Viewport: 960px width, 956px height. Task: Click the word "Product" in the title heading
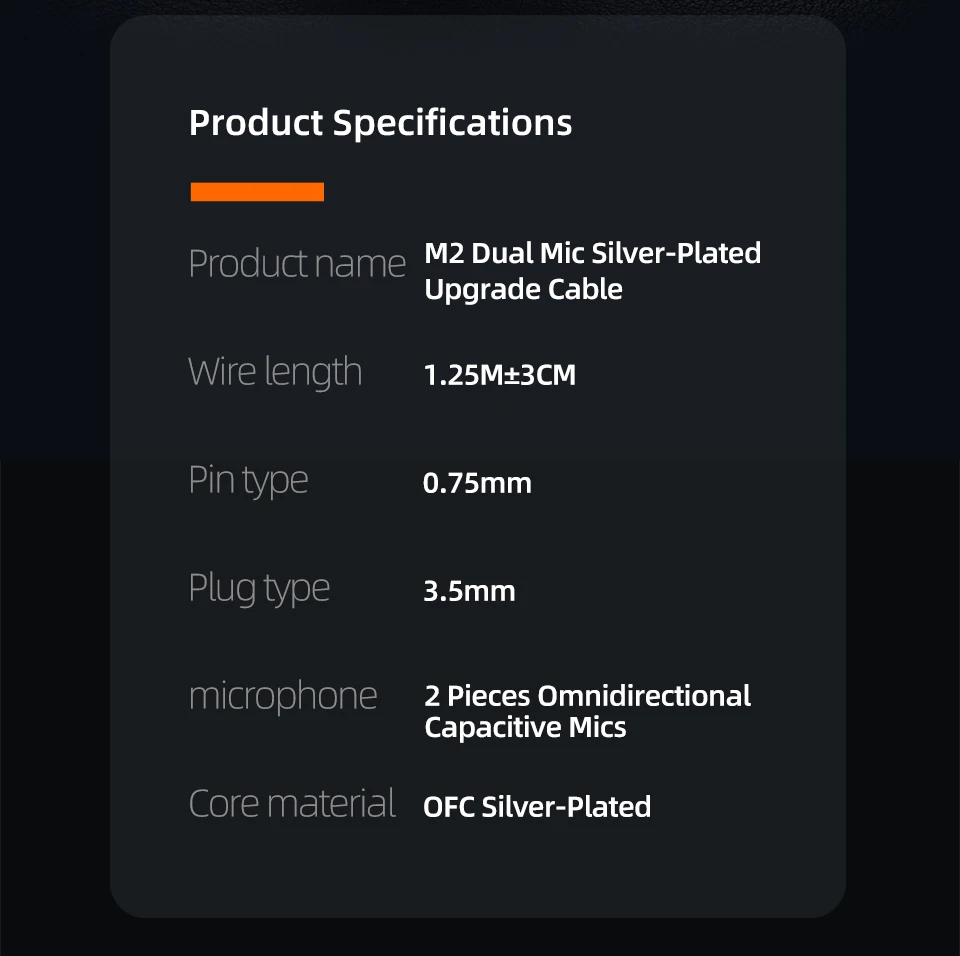point(256,123)
